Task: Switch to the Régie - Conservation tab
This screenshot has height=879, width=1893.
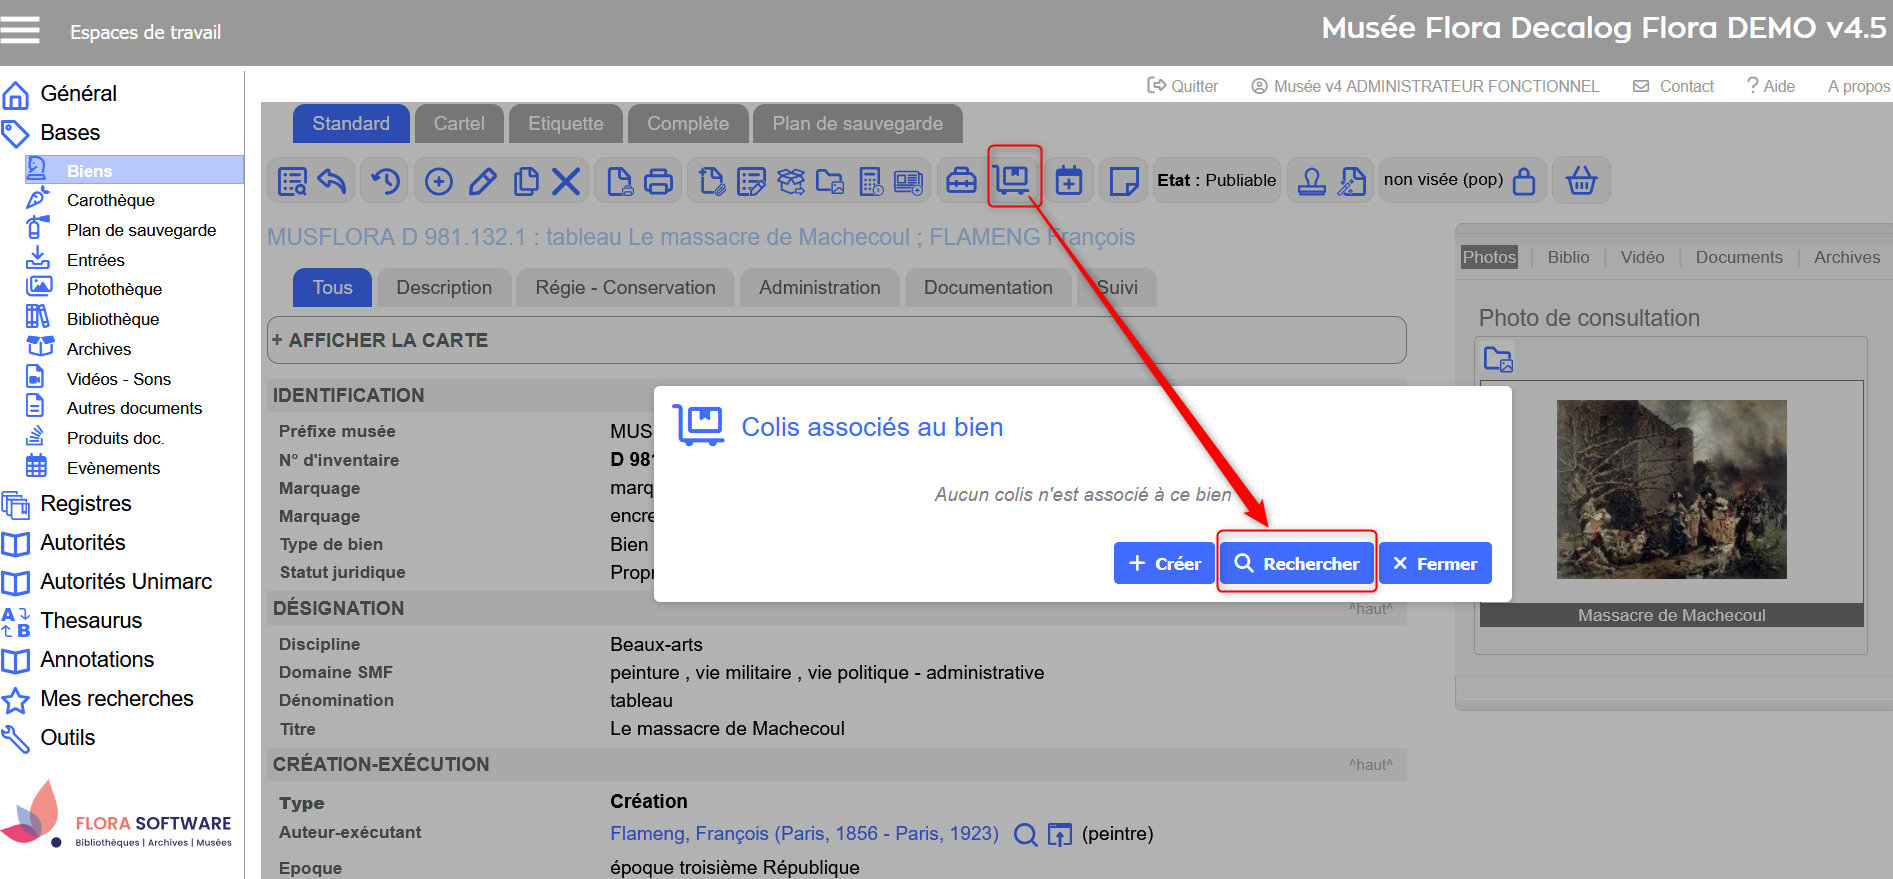Action: [x=625, y=288]
